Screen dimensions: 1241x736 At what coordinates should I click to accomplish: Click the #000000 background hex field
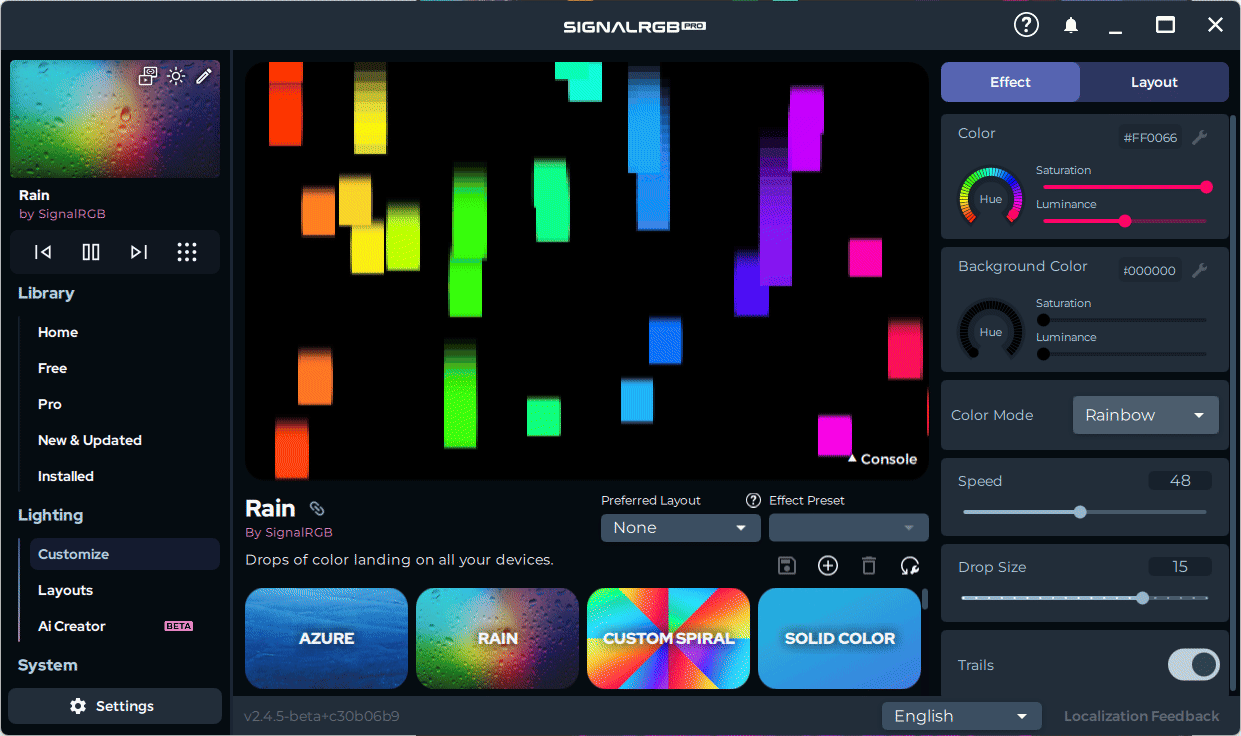pos(1150,271)
